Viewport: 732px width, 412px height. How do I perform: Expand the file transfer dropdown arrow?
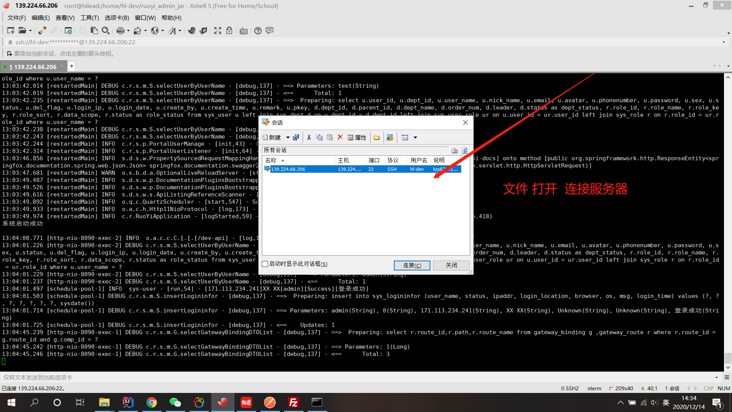click(145, 31)
